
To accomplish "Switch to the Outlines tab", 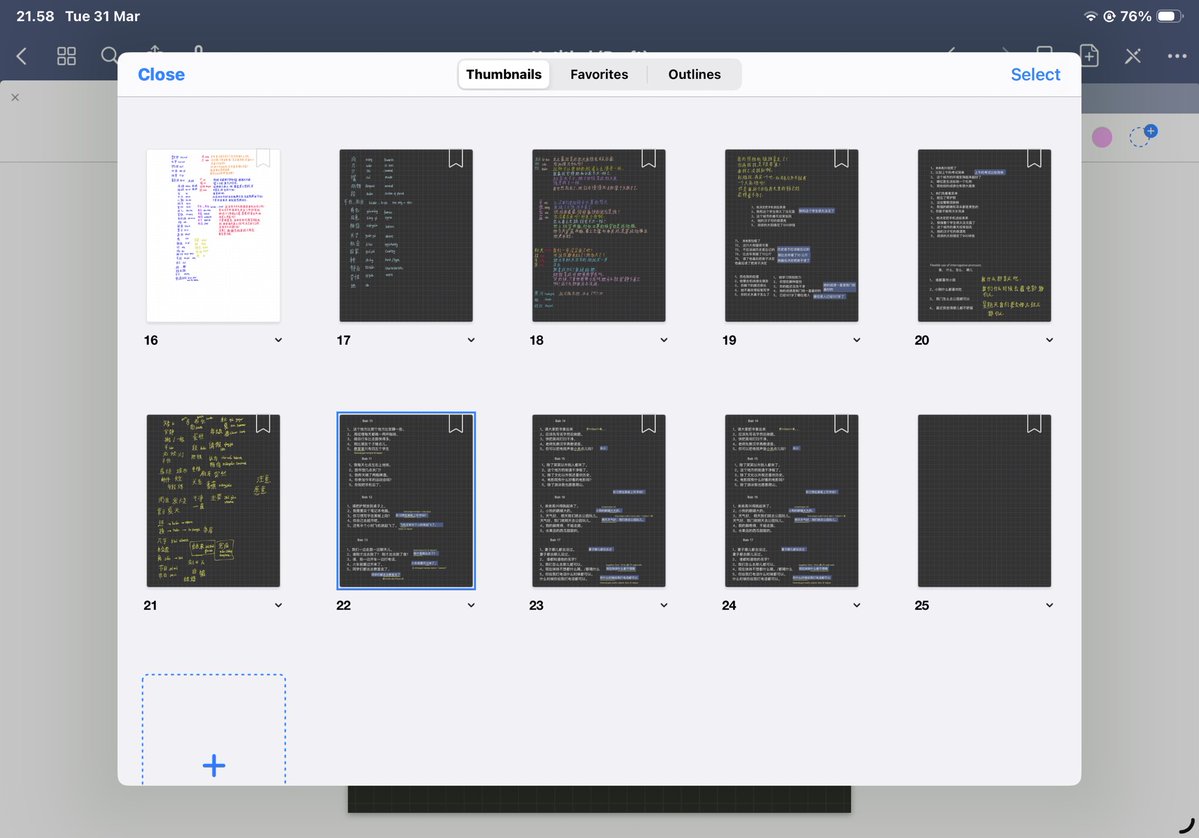I will tap(694, 74).
